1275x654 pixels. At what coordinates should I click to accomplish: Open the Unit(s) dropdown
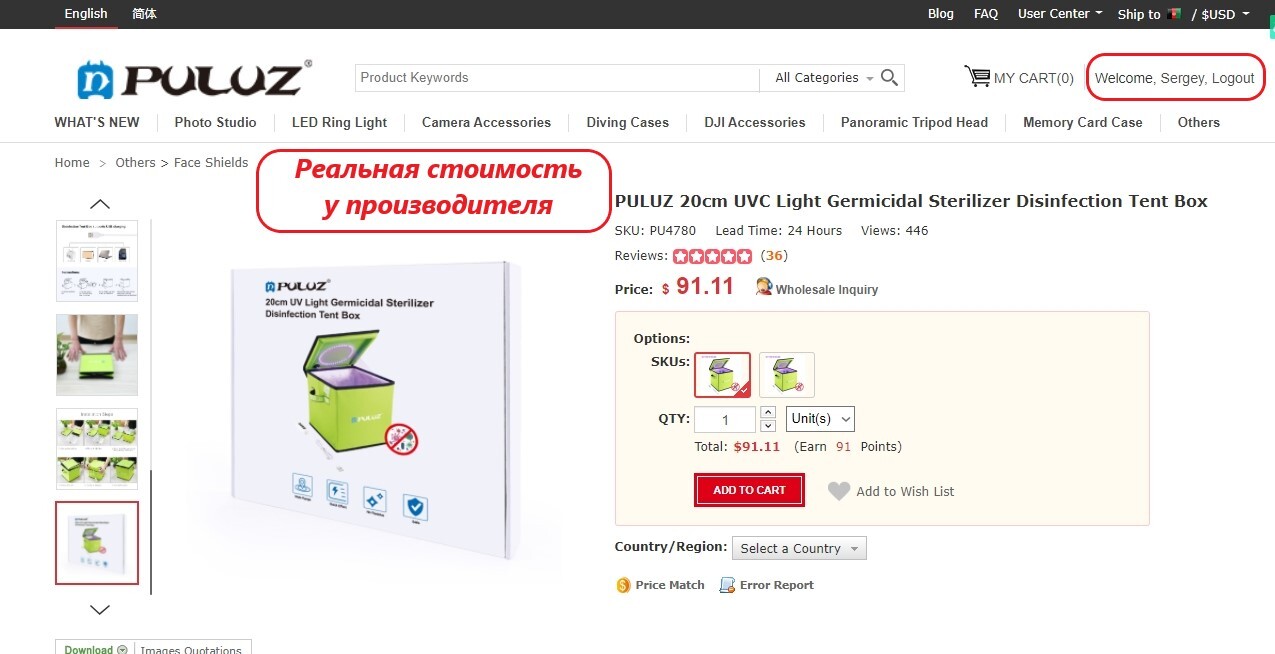point(820,419)
